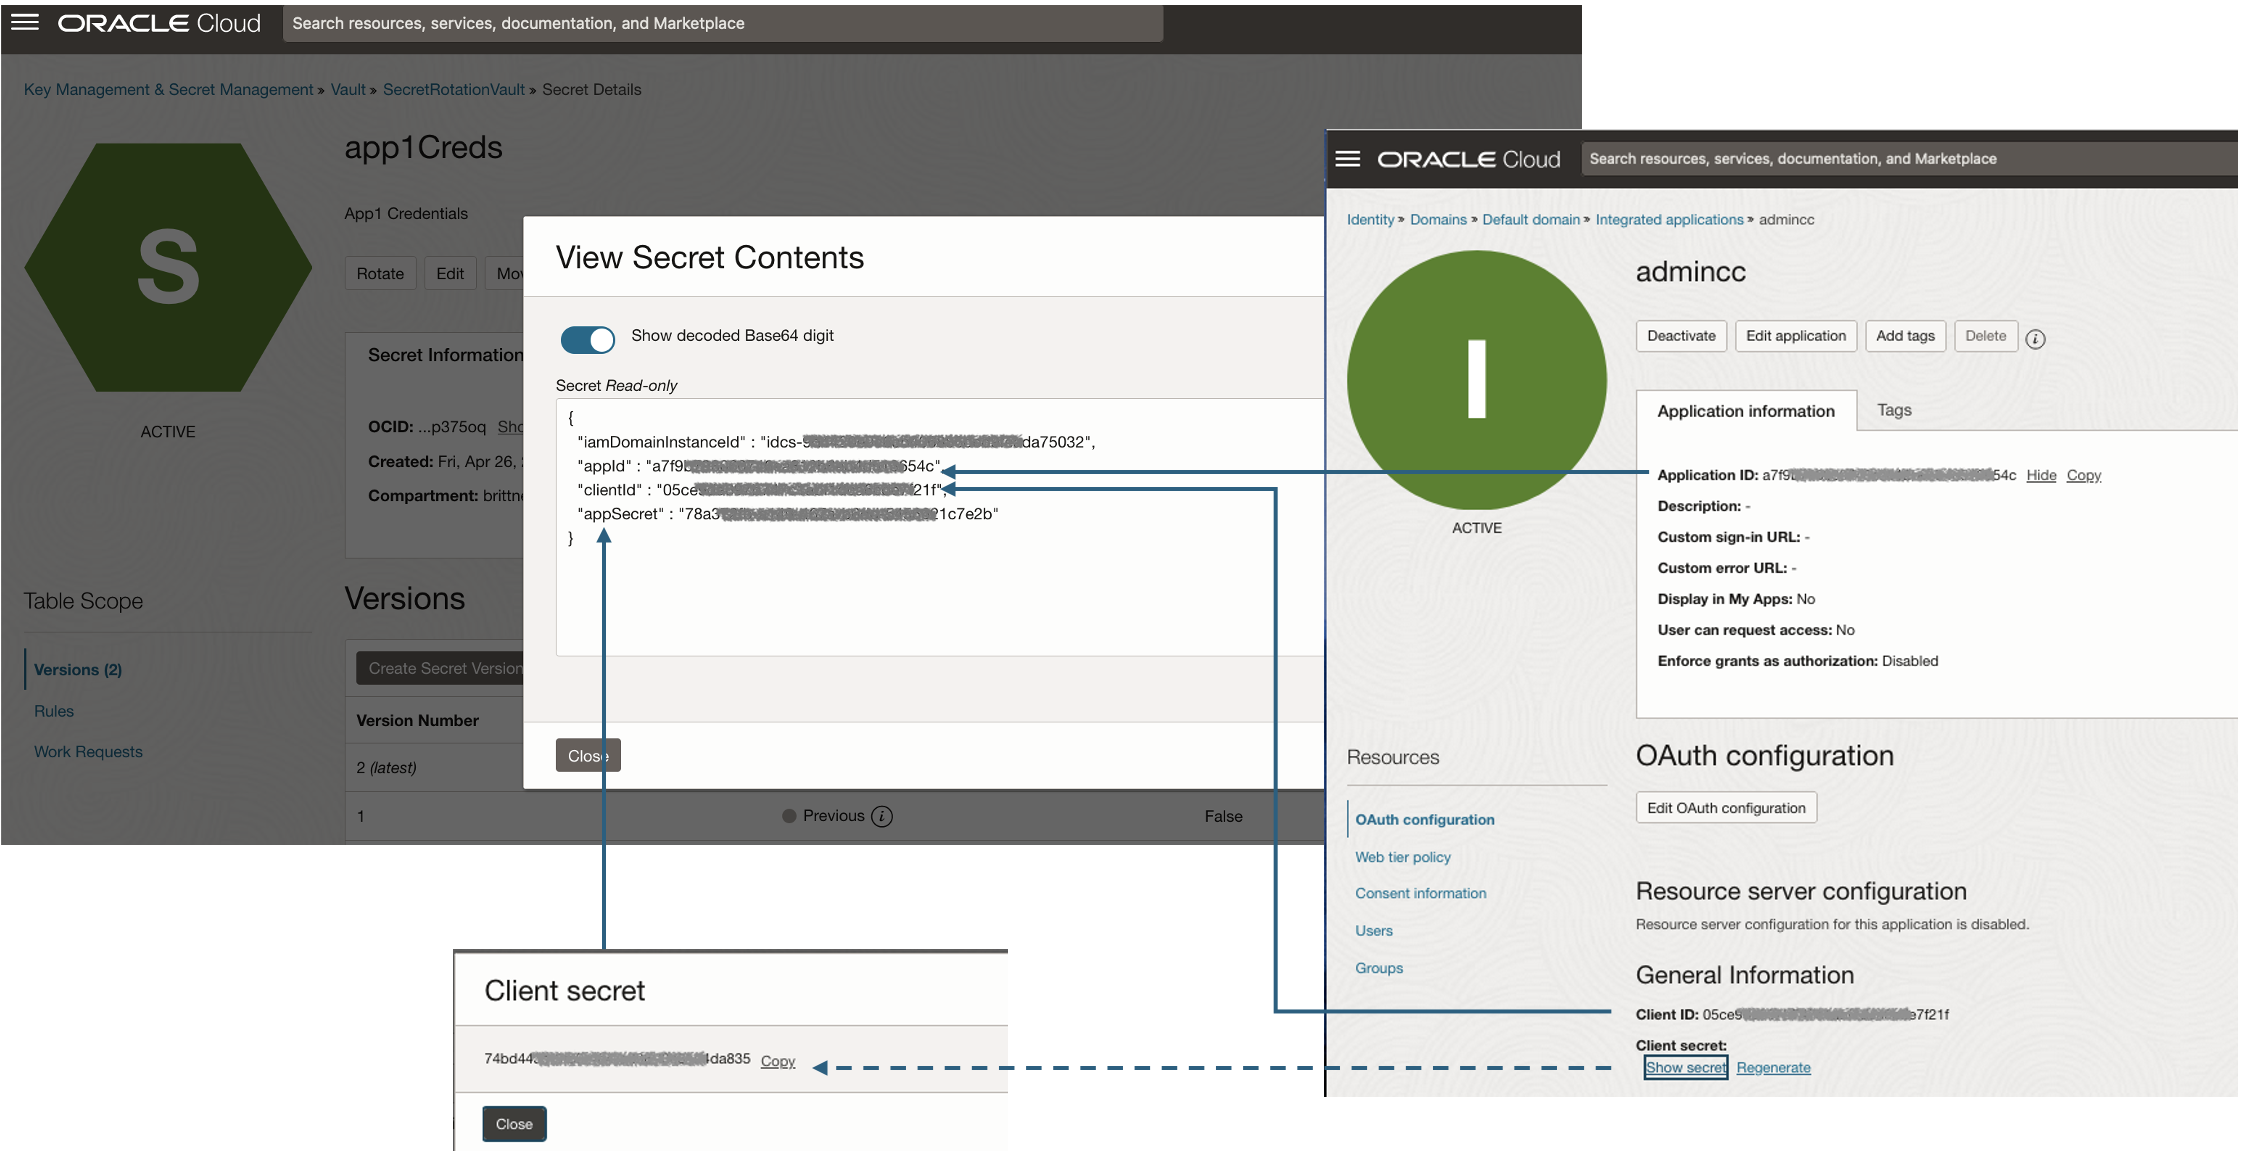The image size is (2242, 1166).
Task: Click info icon next to Delete button
Action: coord(2035,339)
